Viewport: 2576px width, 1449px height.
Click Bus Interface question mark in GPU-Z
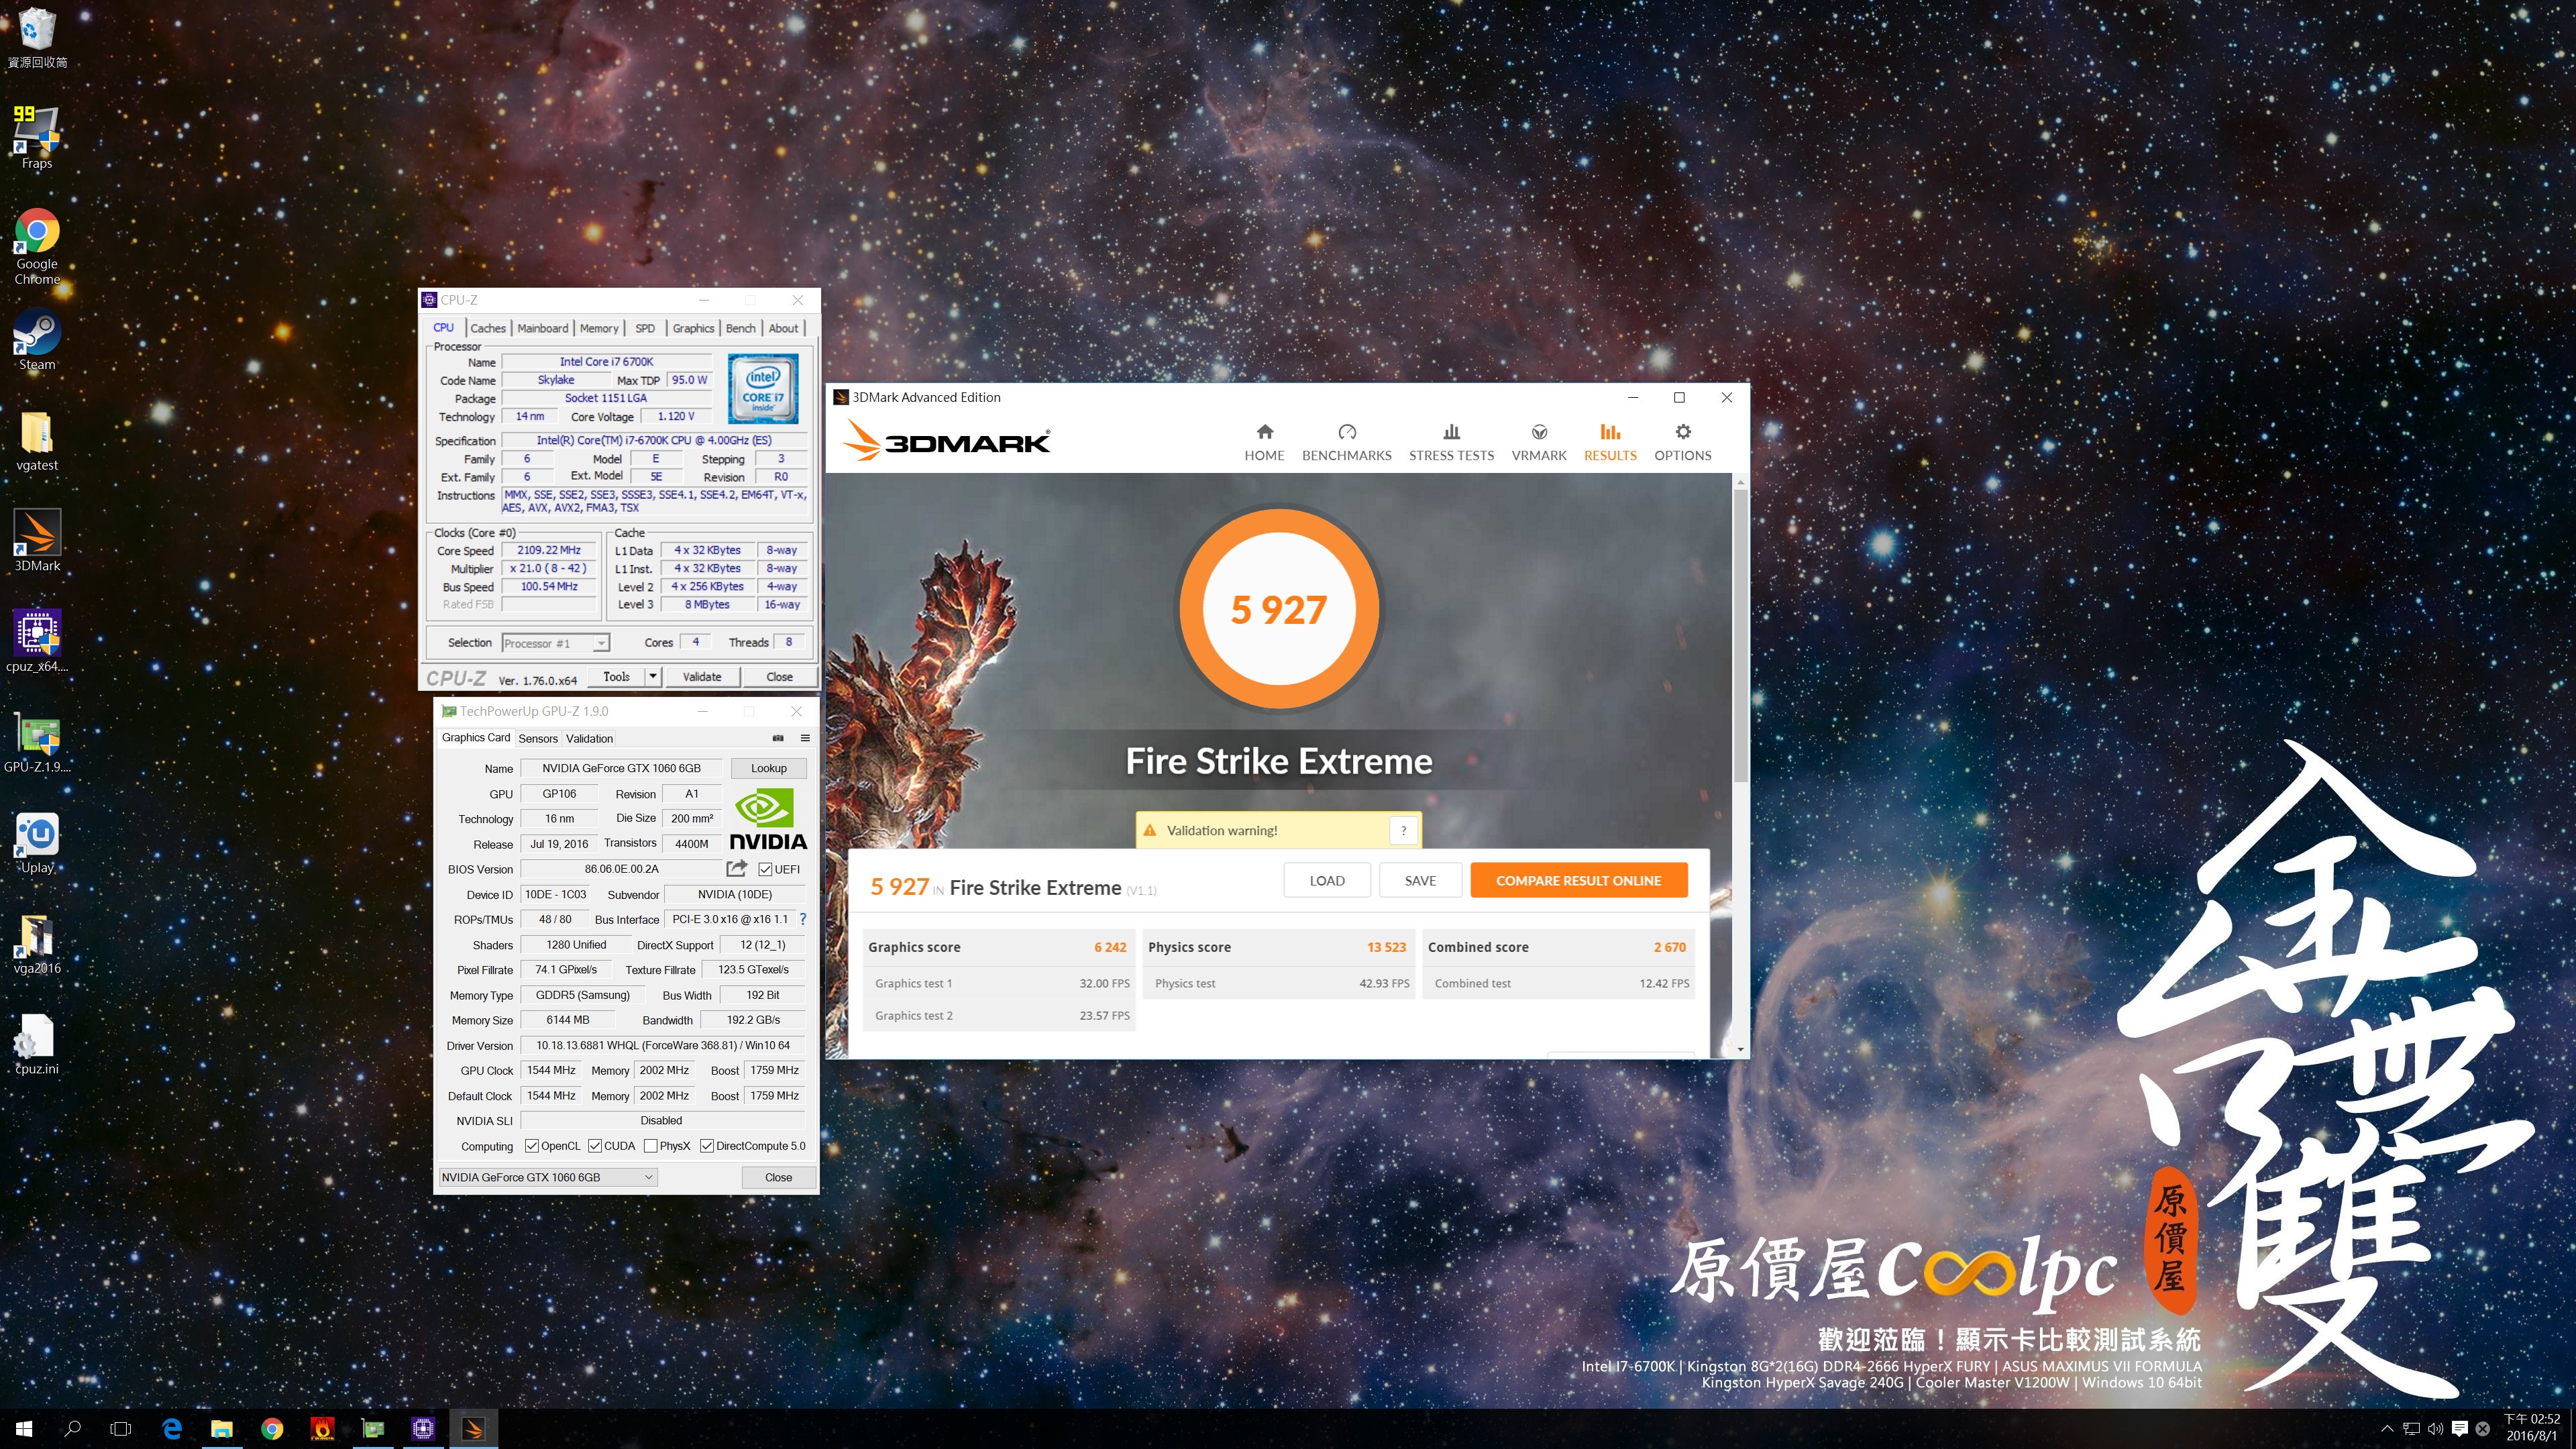(x=802, y=919)
